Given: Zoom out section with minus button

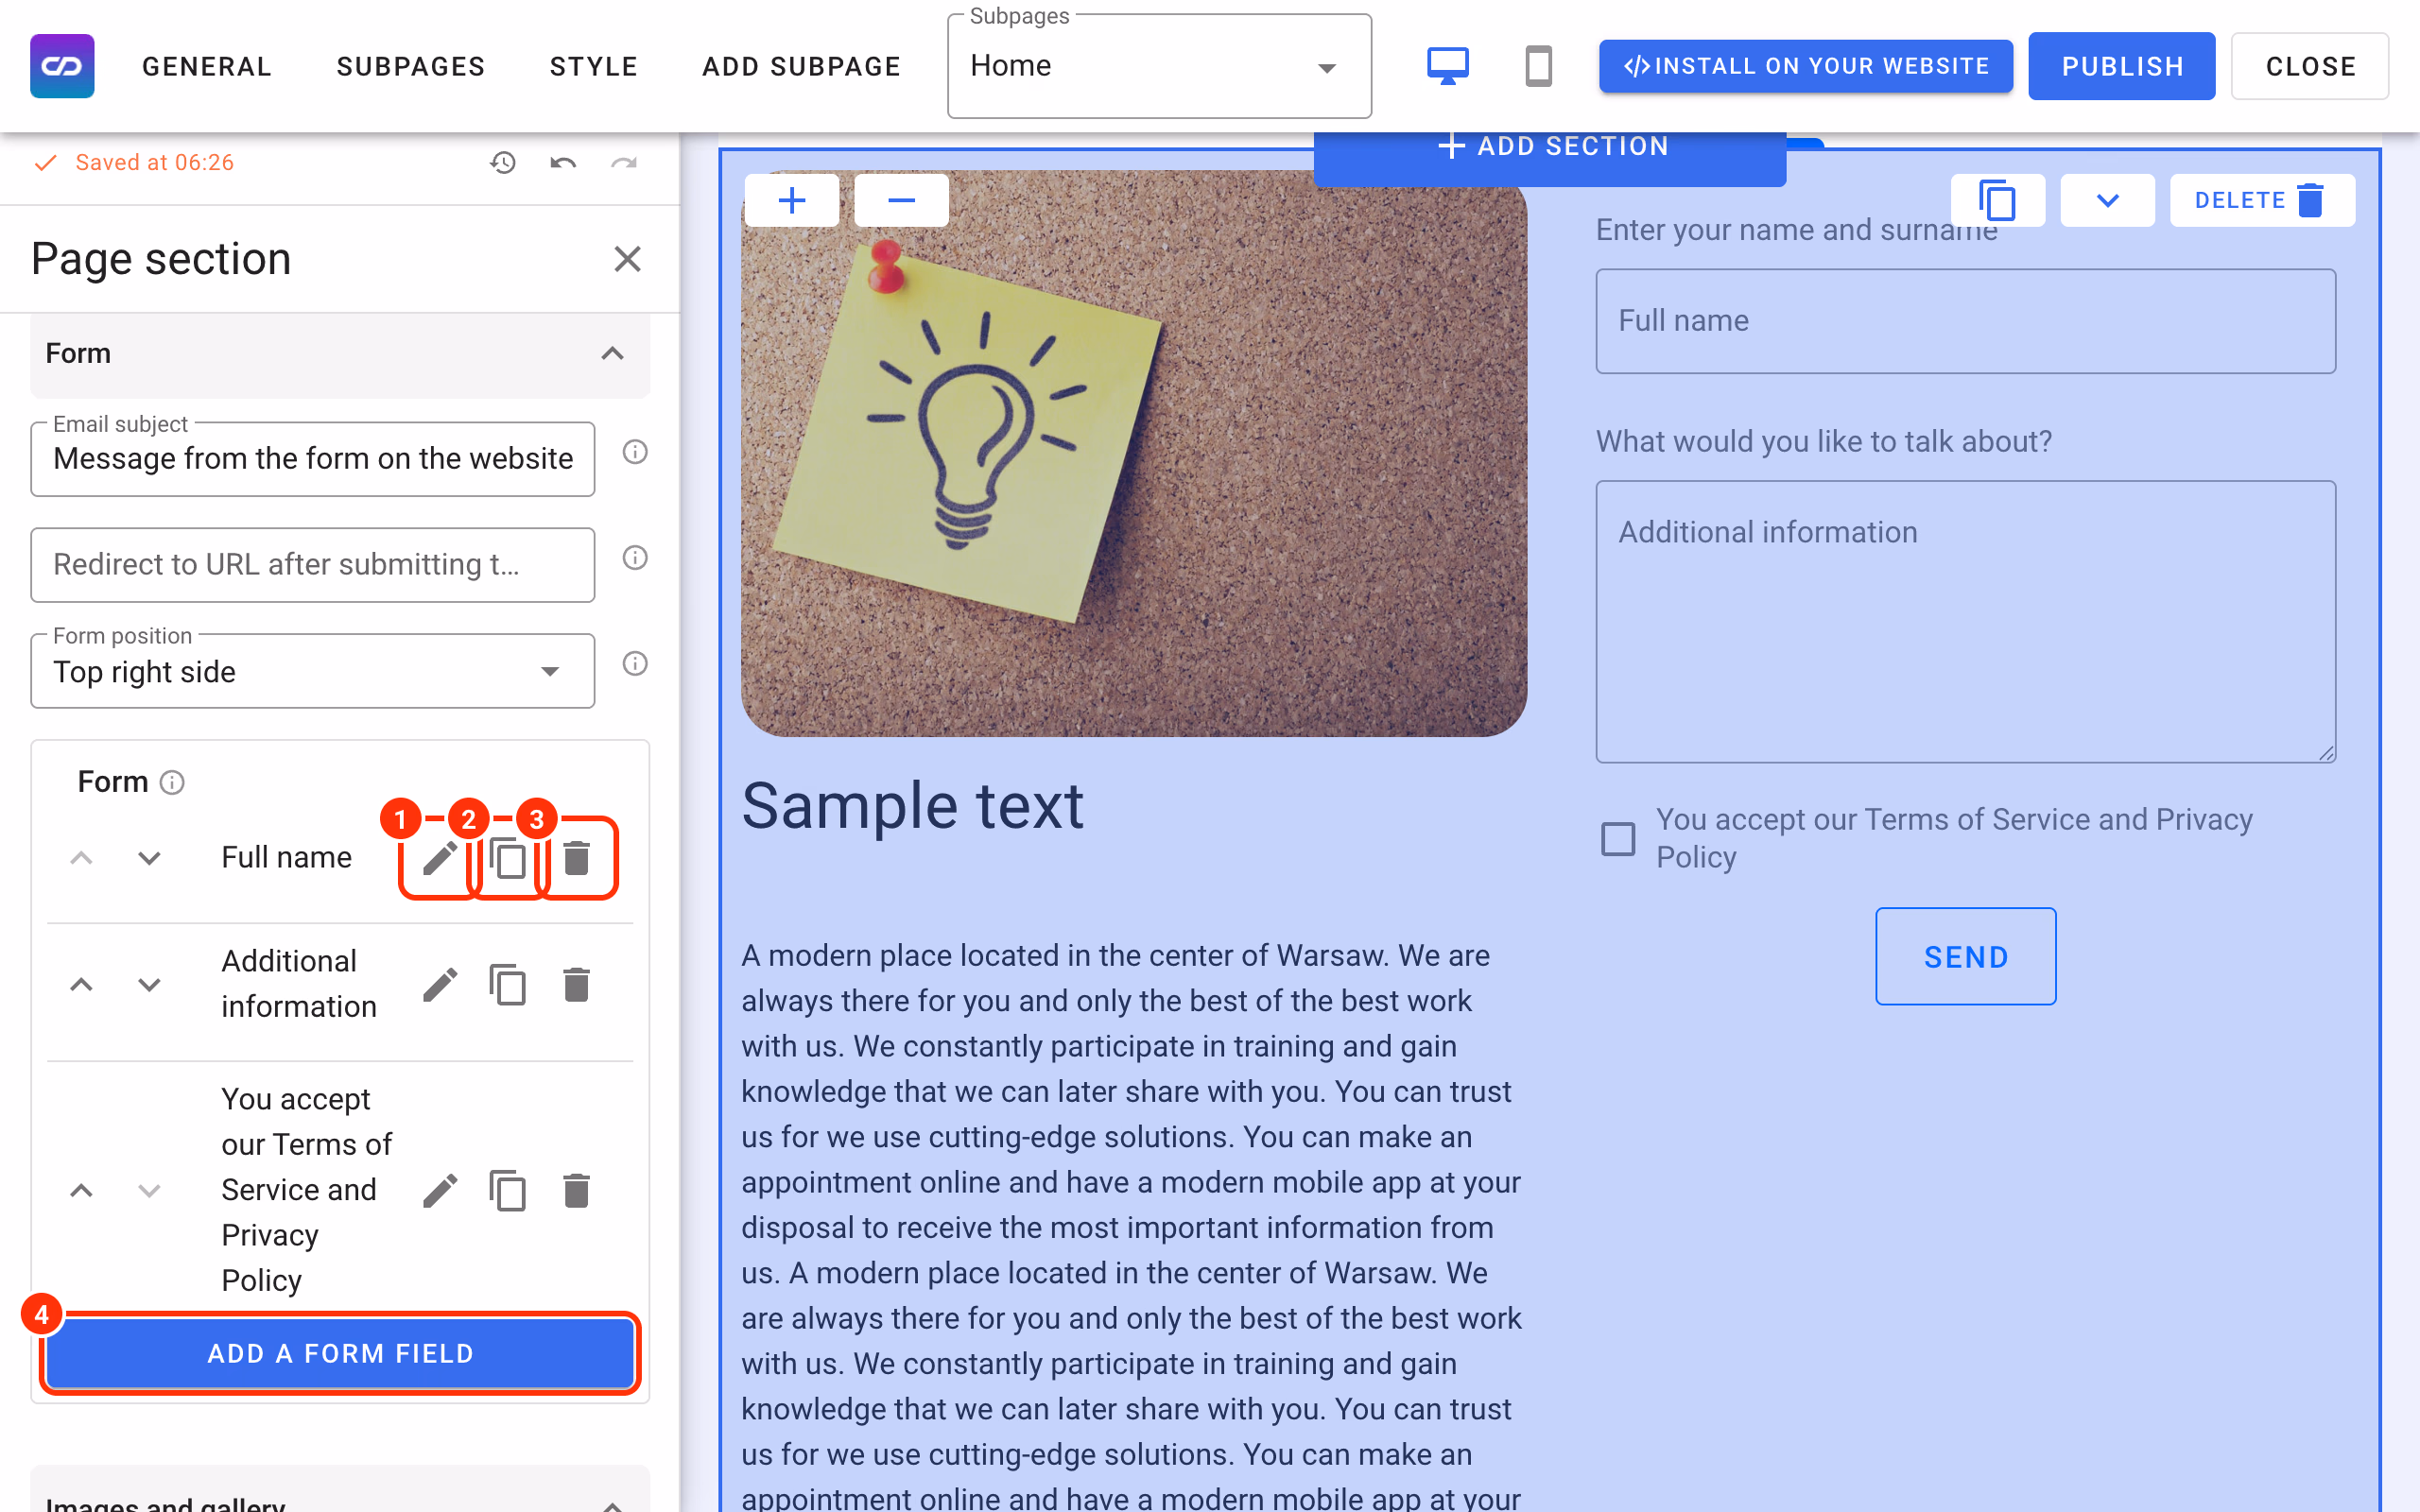Looking at the screenshot, I should click(901, 200).
